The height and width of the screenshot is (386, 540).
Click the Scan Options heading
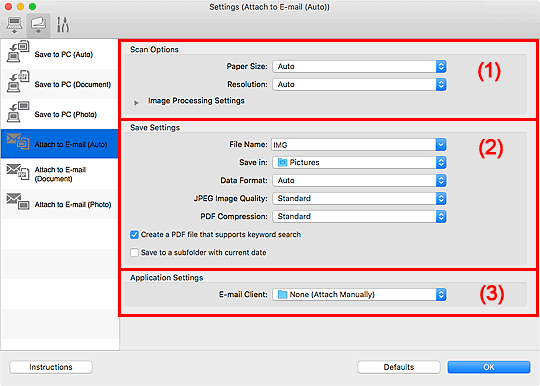[x=154, y=50]
